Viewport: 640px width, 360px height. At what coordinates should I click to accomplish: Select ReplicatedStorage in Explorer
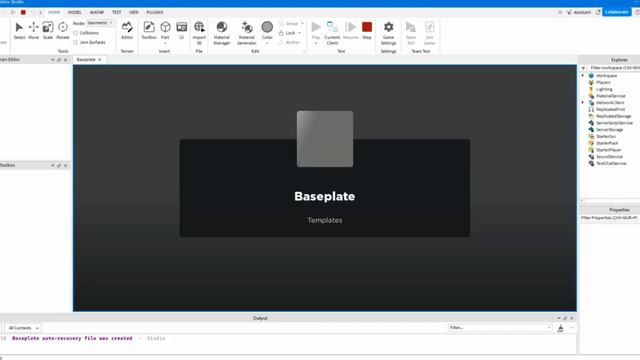coord(613,116)
